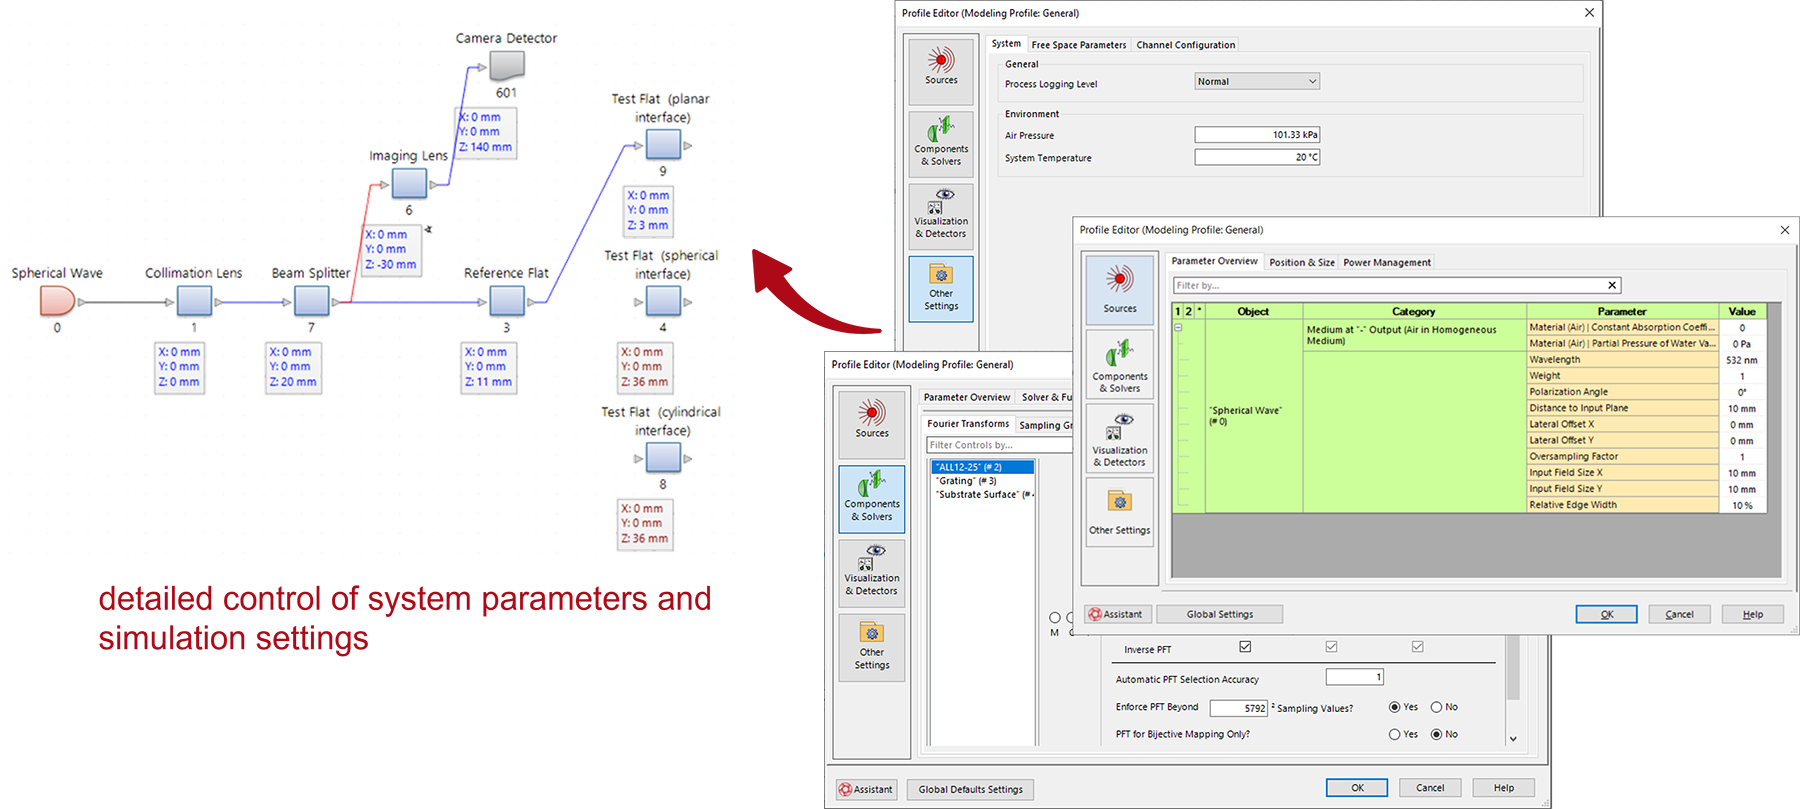
Task: Click the Camera Detector element in the diagram
Action: [507, 65]
